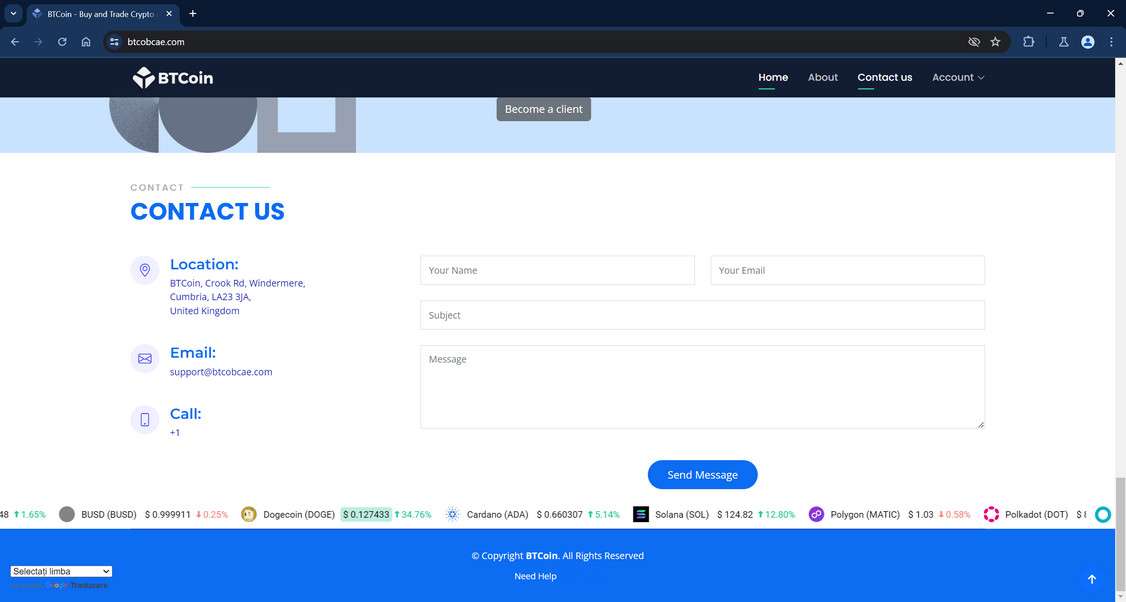Click the BTCoin logo icon
The width and height of the screenshot is (1126, 602).
click(144, 77)
